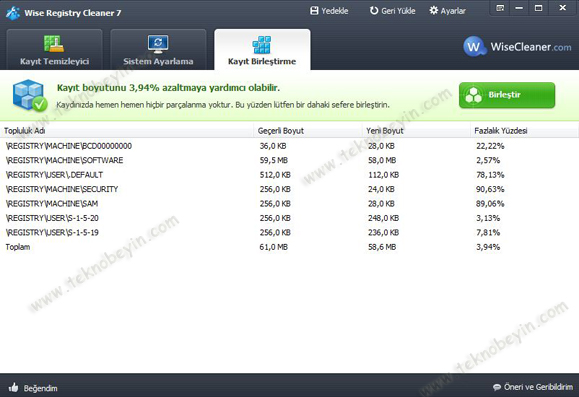Click the 61,0 MB total size value
The width and height of the screenshot is (579, 397).
(274, 247)
